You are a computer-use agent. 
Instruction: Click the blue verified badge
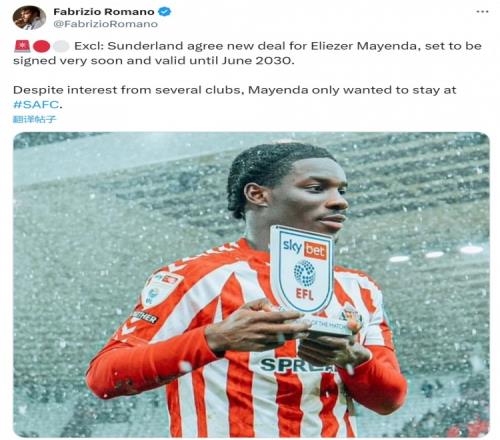164,12
